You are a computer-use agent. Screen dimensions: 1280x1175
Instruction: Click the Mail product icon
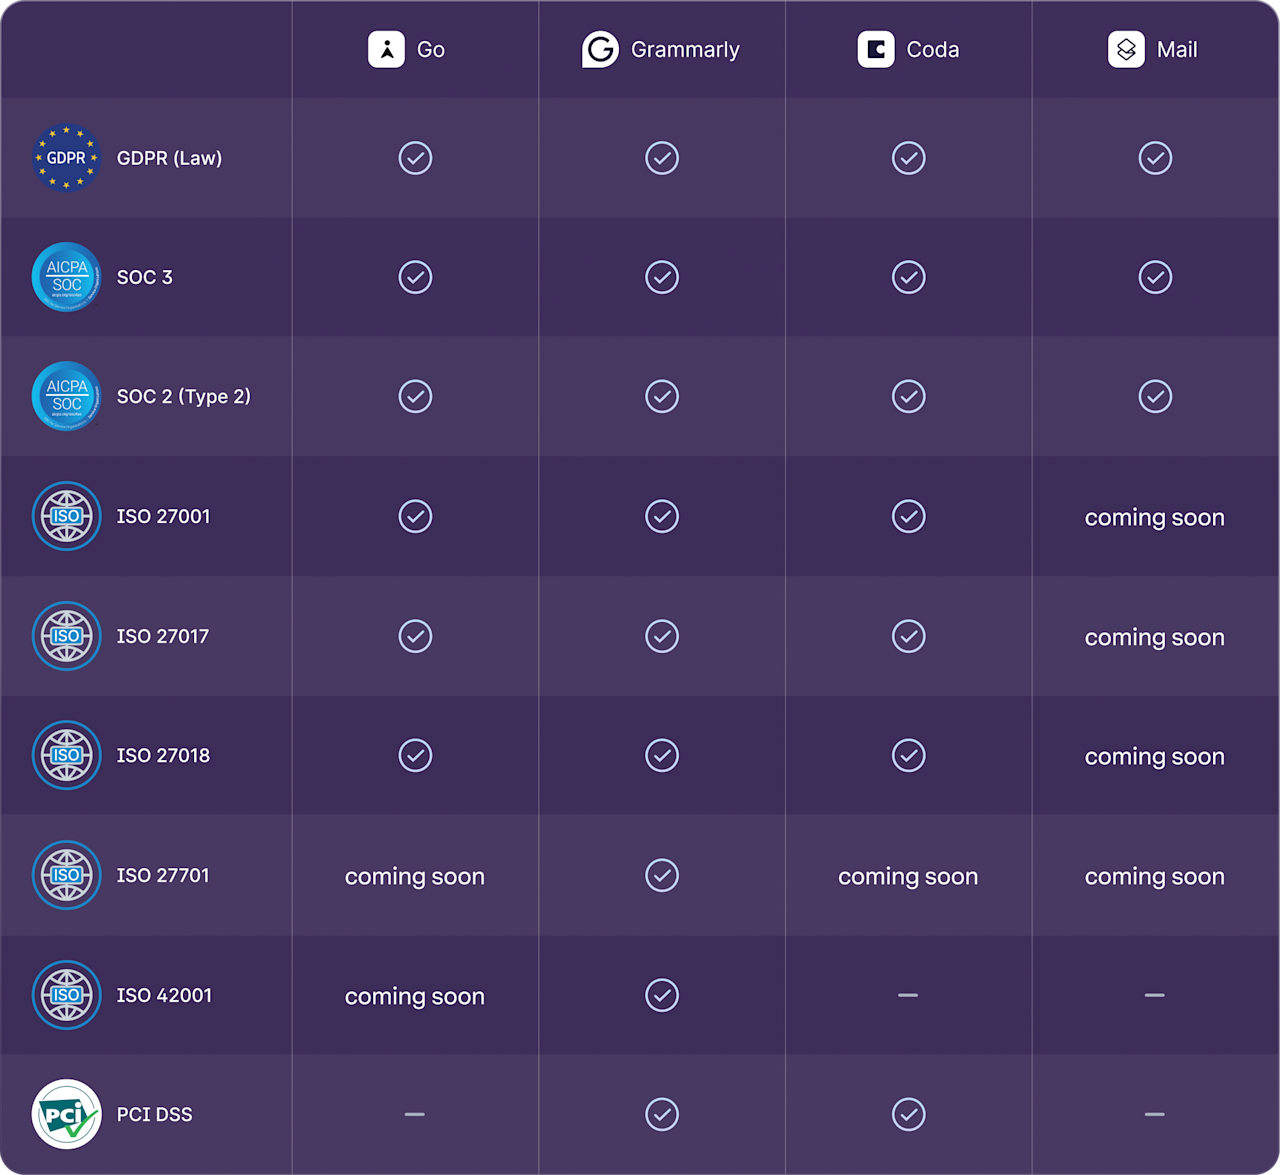tap(1126, 49)
